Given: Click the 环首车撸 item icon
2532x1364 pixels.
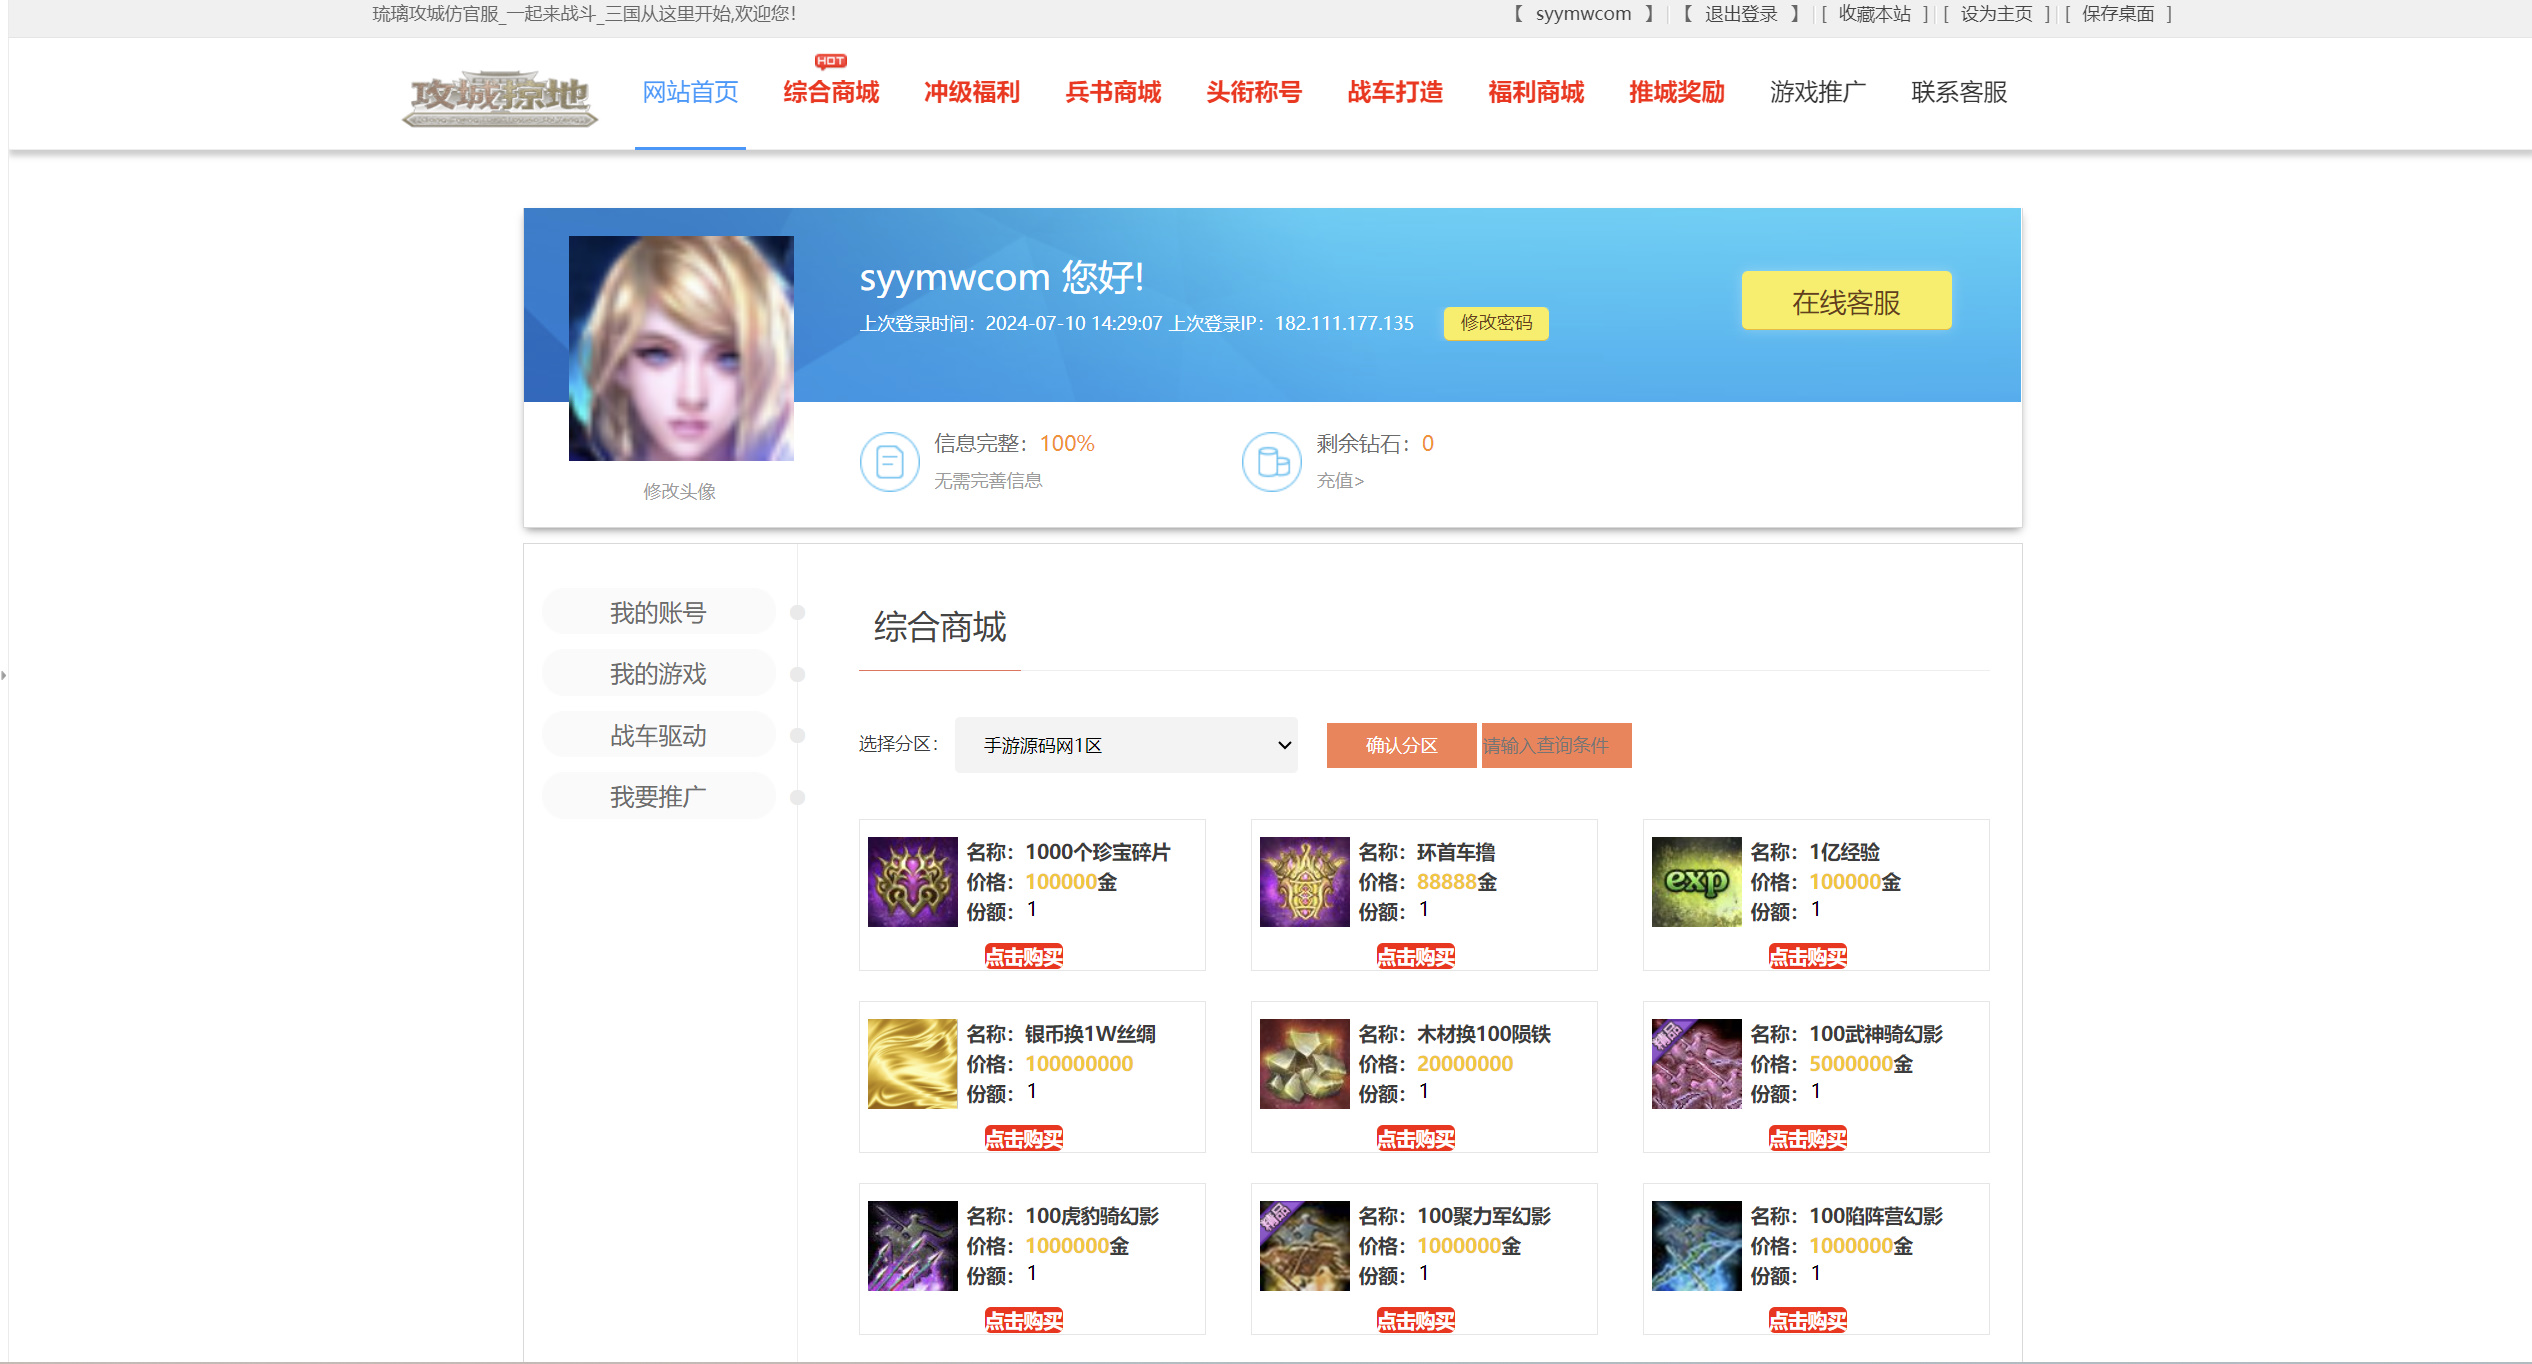Looking at the screenshot, I should pos(1304,882).
